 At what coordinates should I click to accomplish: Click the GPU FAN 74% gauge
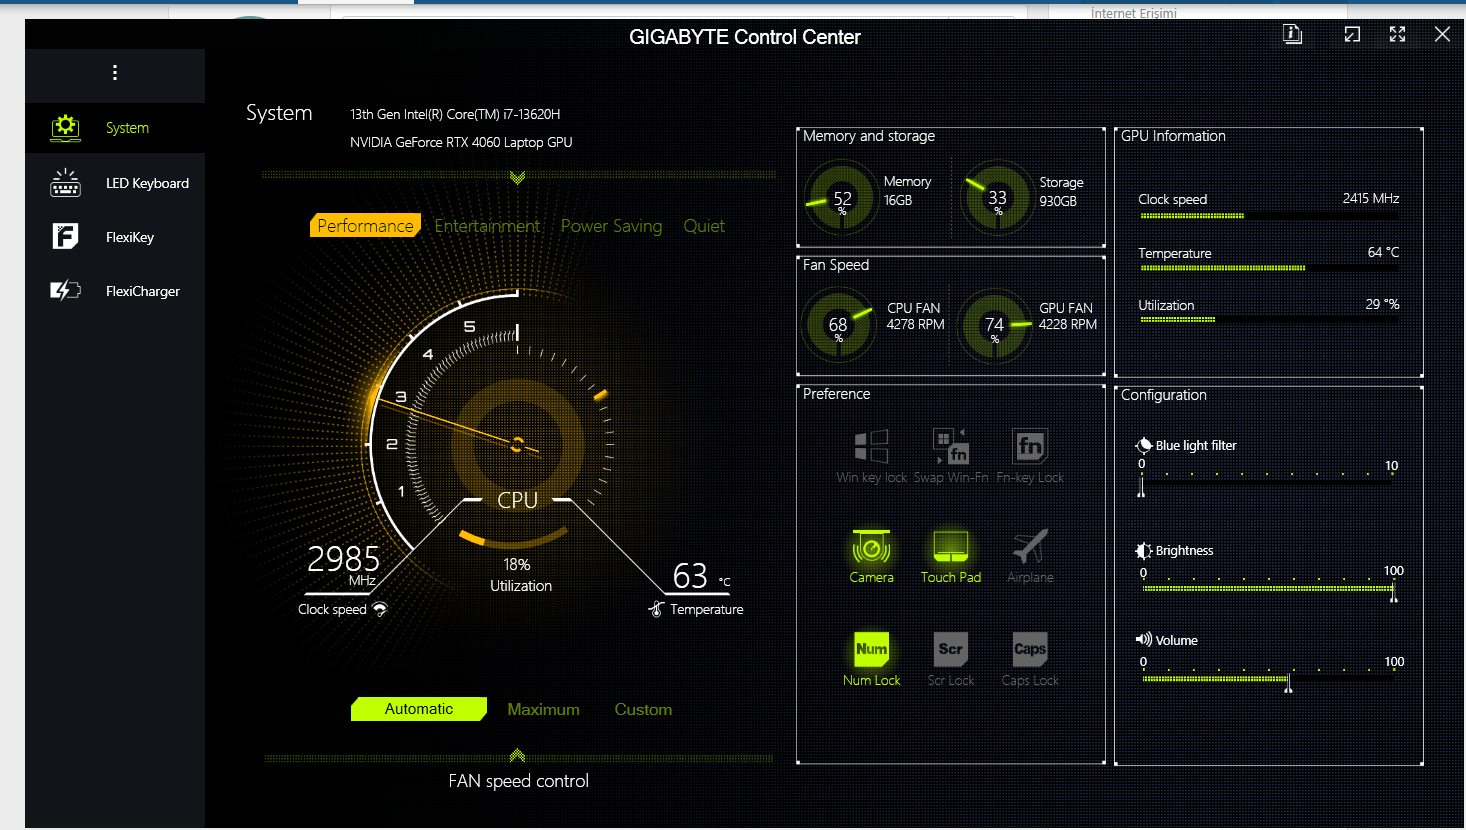(x=994, y=325)
